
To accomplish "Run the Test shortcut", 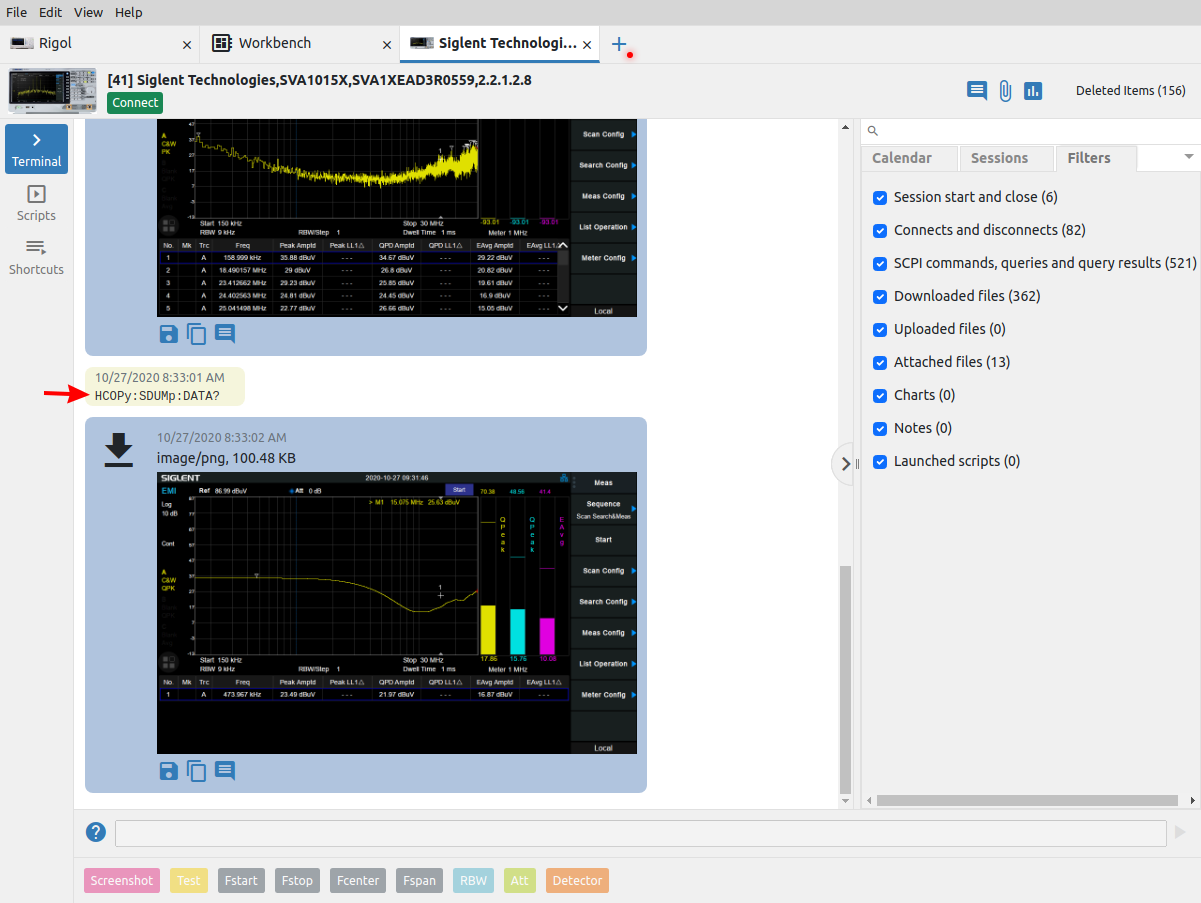I will (189, 881).
